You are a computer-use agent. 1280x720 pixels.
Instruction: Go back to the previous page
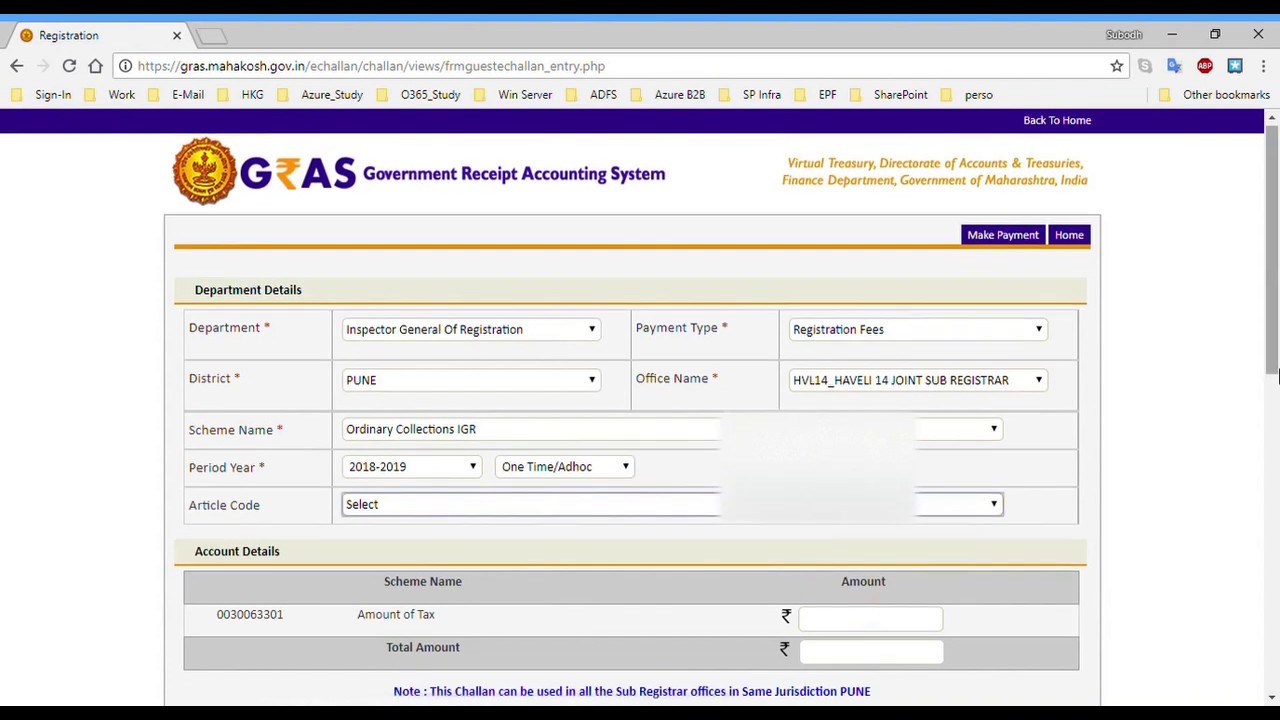(17, 66)
